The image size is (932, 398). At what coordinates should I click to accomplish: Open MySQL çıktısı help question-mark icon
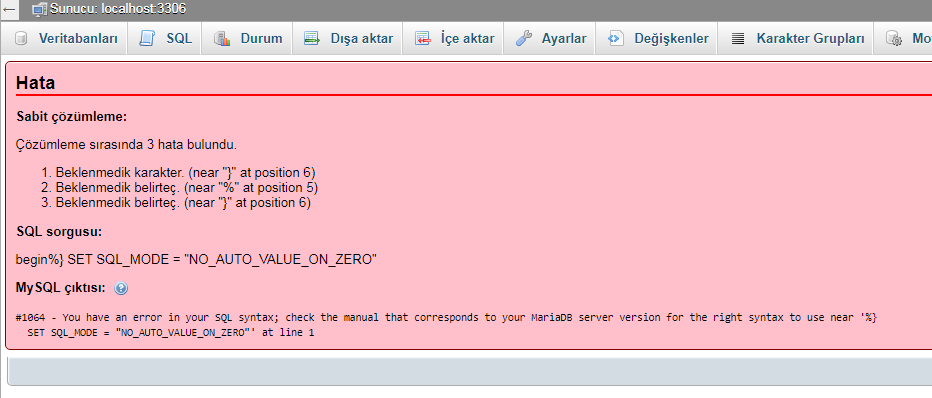[121, 289]
